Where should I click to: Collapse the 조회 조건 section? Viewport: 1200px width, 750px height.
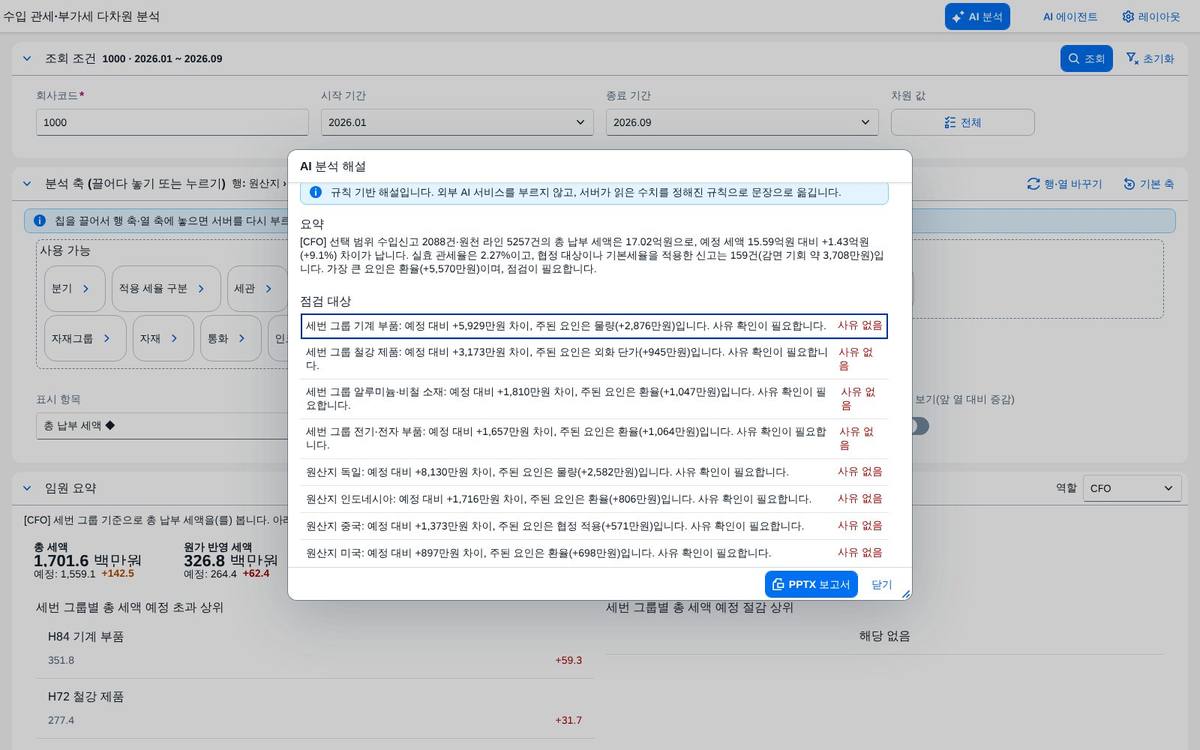click(27, 58)
